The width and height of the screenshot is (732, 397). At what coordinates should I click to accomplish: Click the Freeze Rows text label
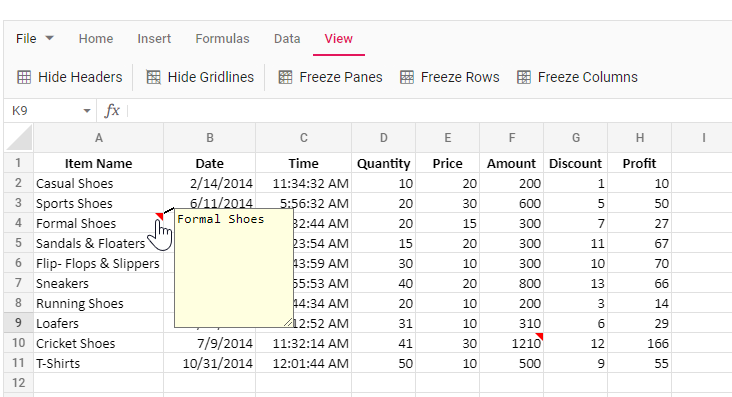click(x=460, y=77)
